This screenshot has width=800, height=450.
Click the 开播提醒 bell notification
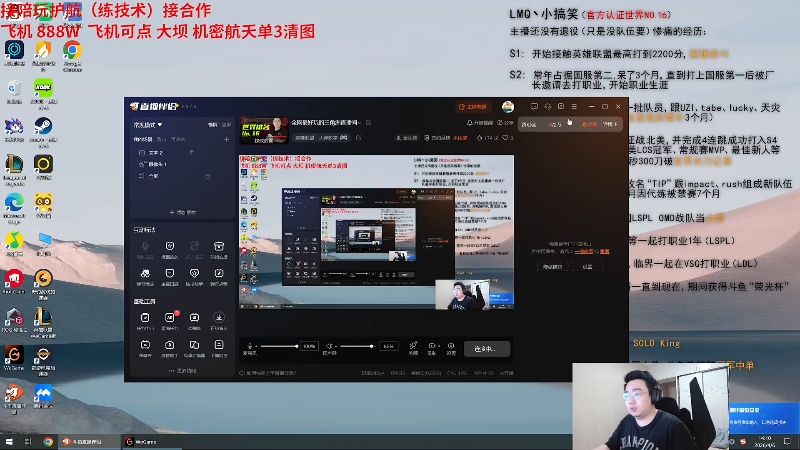tap(480, 123)
